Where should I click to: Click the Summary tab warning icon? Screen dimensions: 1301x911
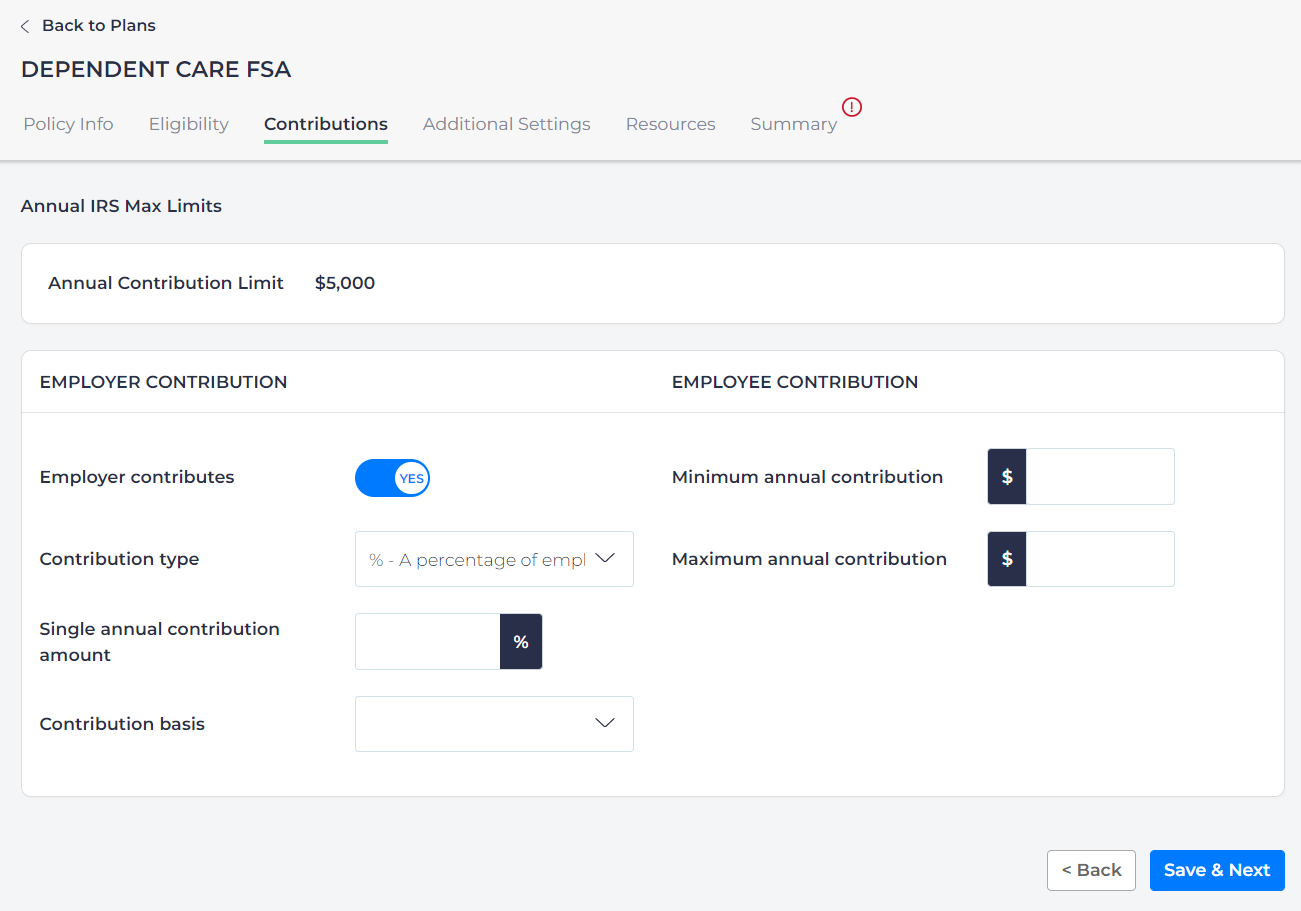852,107
